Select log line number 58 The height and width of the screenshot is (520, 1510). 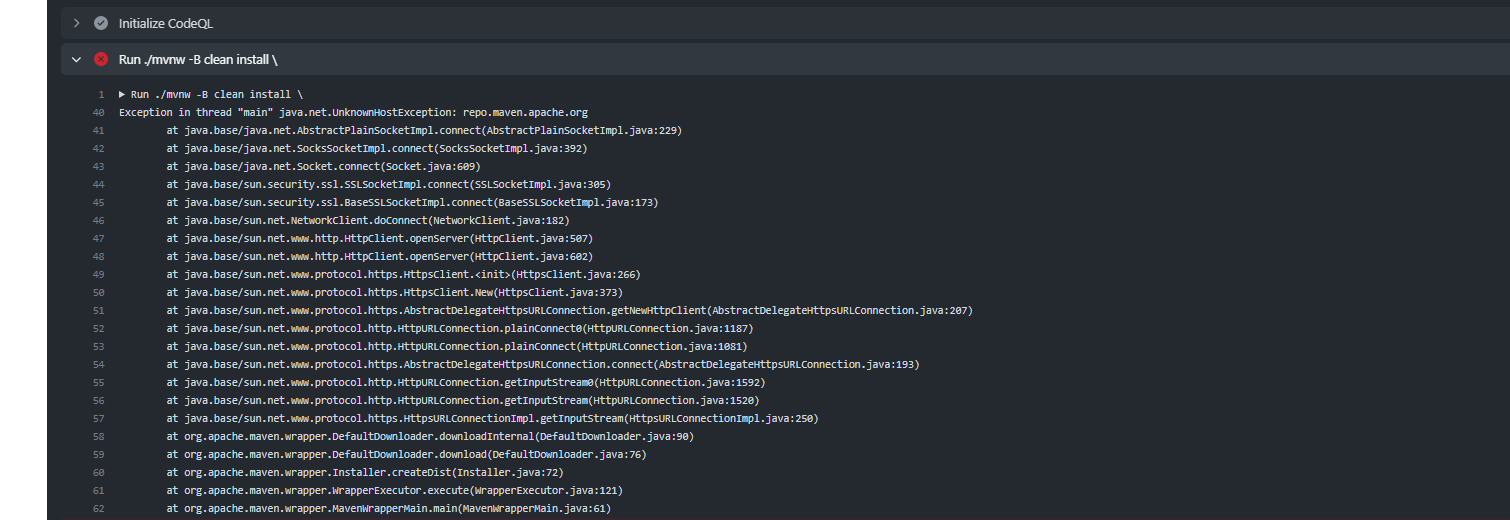click(98, 436)
